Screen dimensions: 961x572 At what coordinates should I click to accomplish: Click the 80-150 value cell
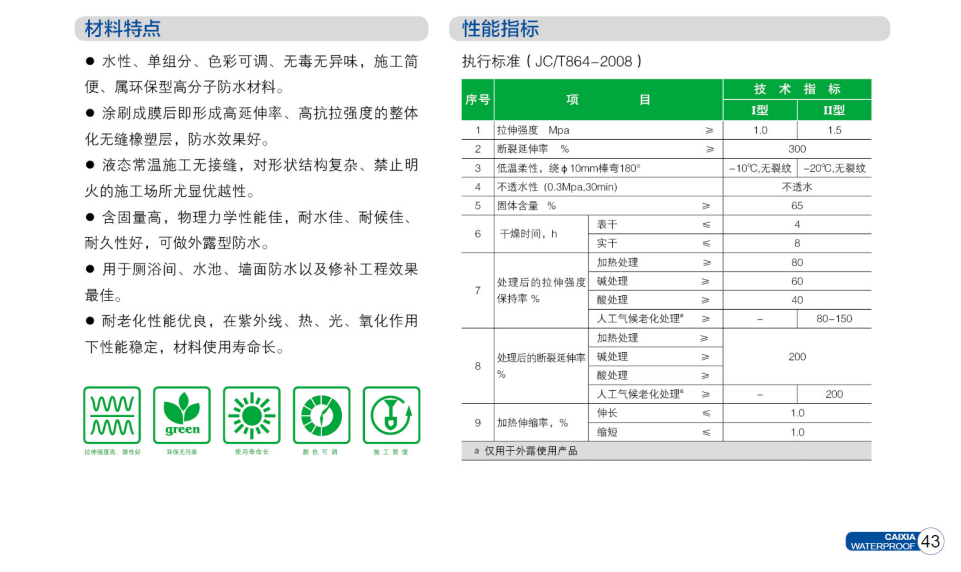tap(834, 319)
